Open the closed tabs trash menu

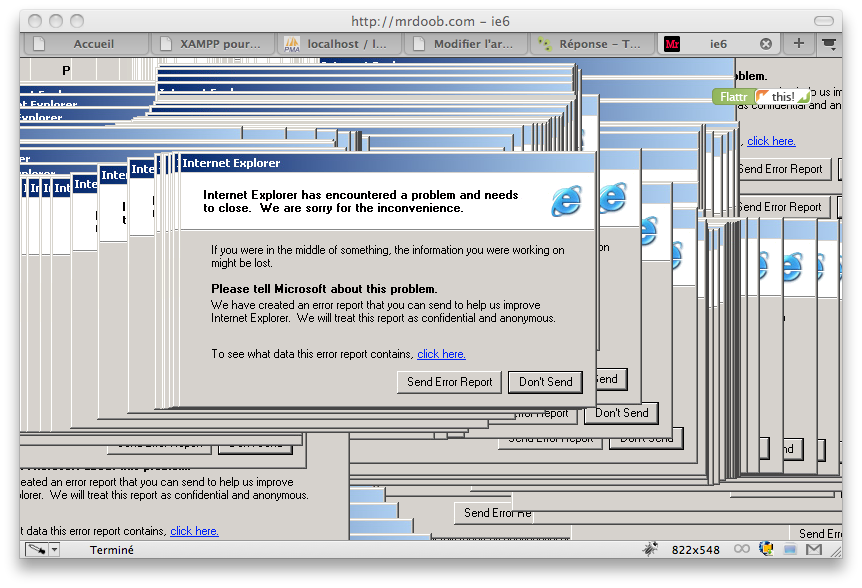[x=828, y=44]
